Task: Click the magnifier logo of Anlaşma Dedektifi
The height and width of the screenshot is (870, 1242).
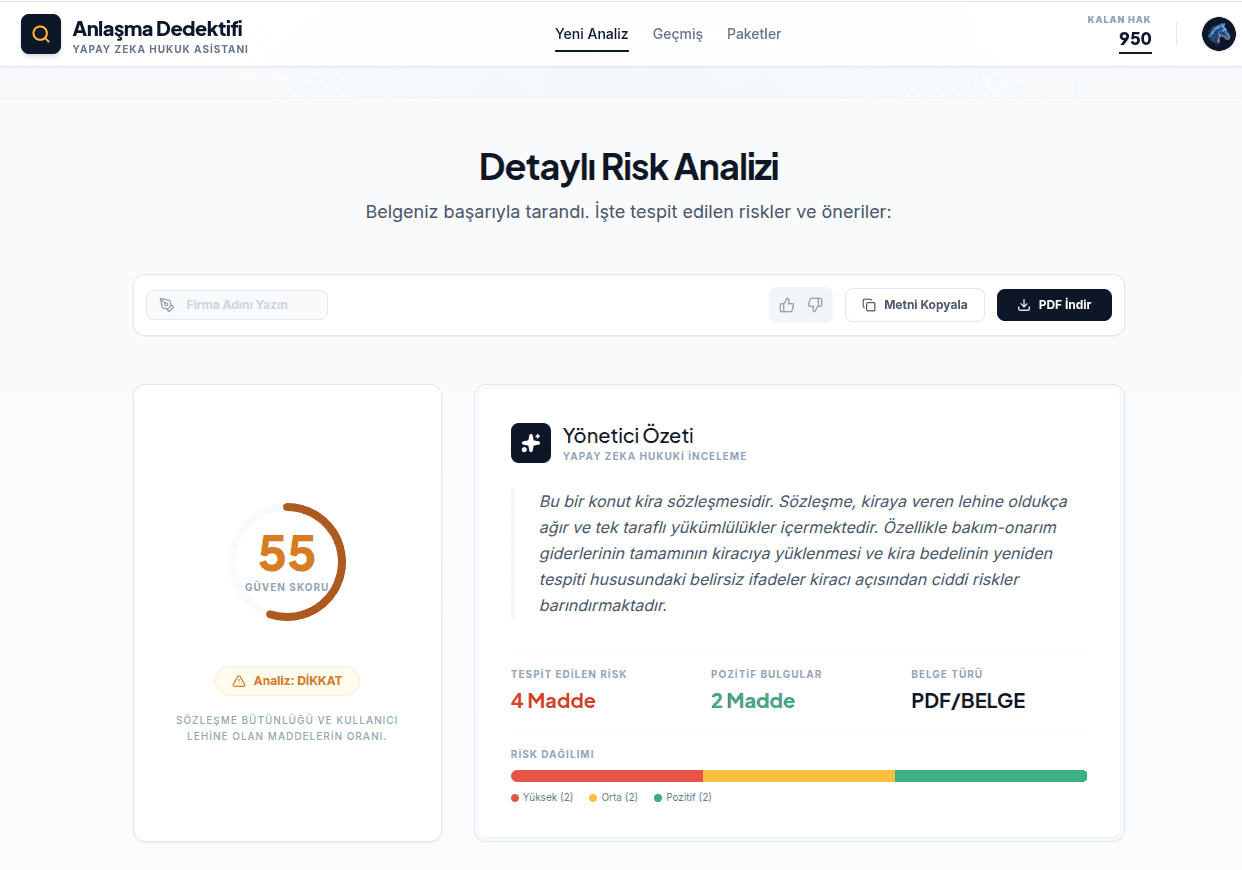Action: pyautogui.click(x=41, y=34)
